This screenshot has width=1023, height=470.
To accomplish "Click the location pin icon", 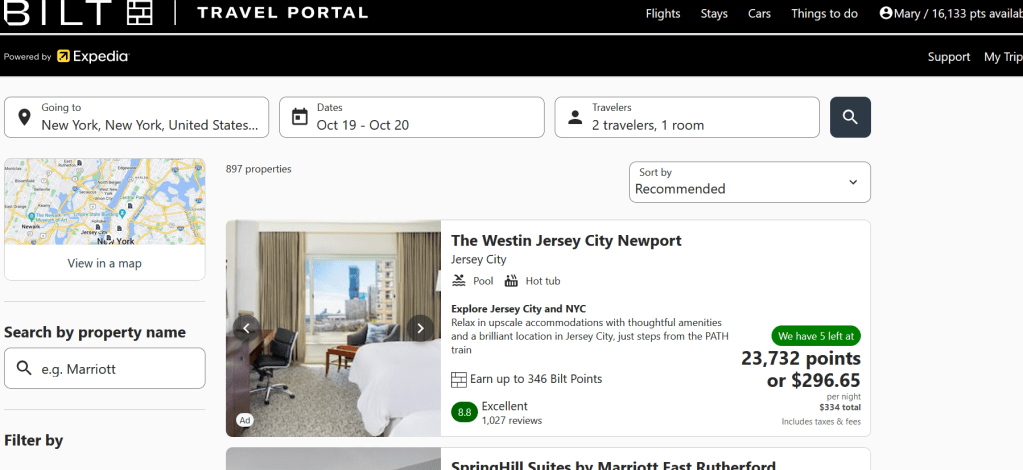I will [x=24, y=117].
